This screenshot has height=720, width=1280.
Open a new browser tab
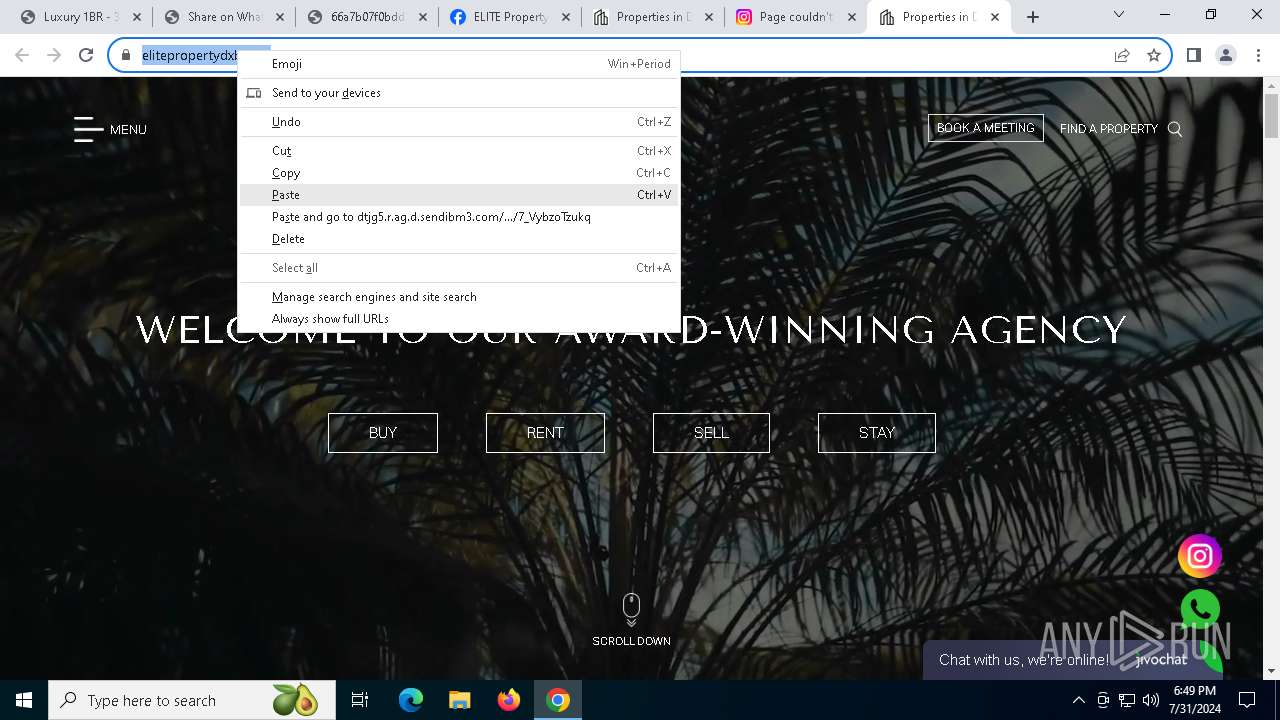1033,17
